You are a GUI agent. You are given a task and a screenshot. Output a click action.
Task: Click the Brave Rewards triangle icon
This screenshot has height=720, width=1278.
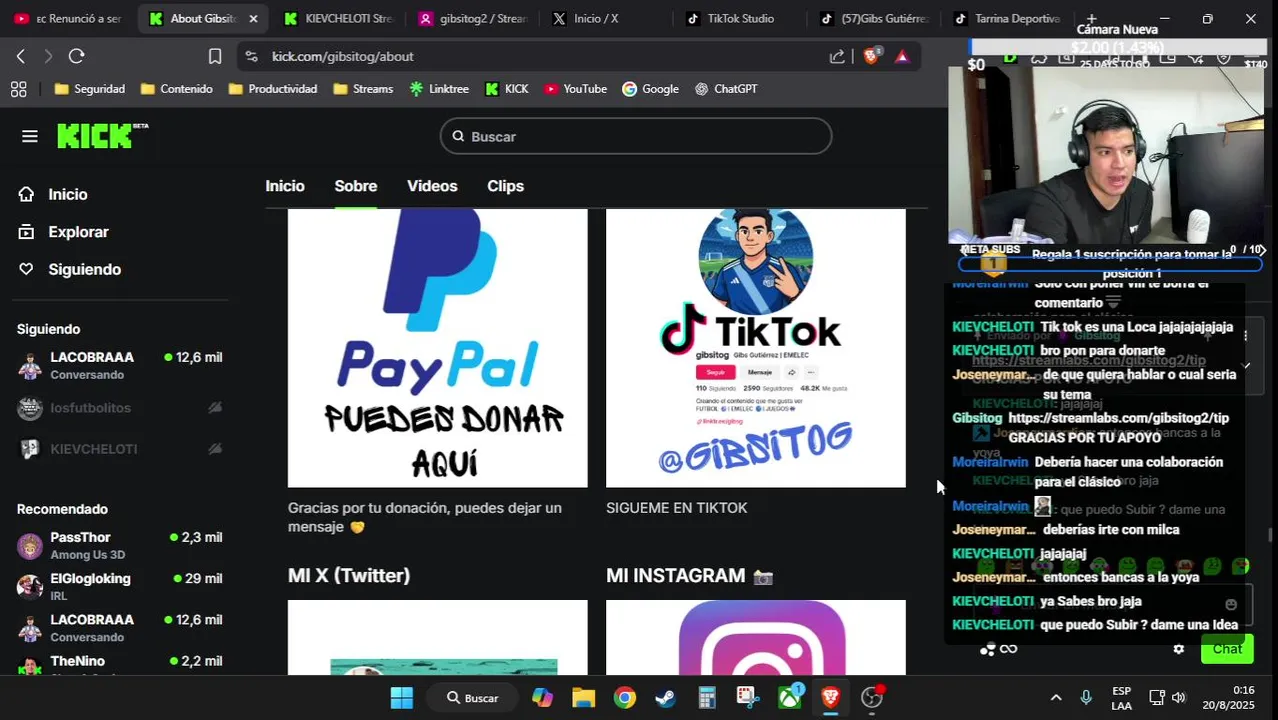[x=902, y=56]
